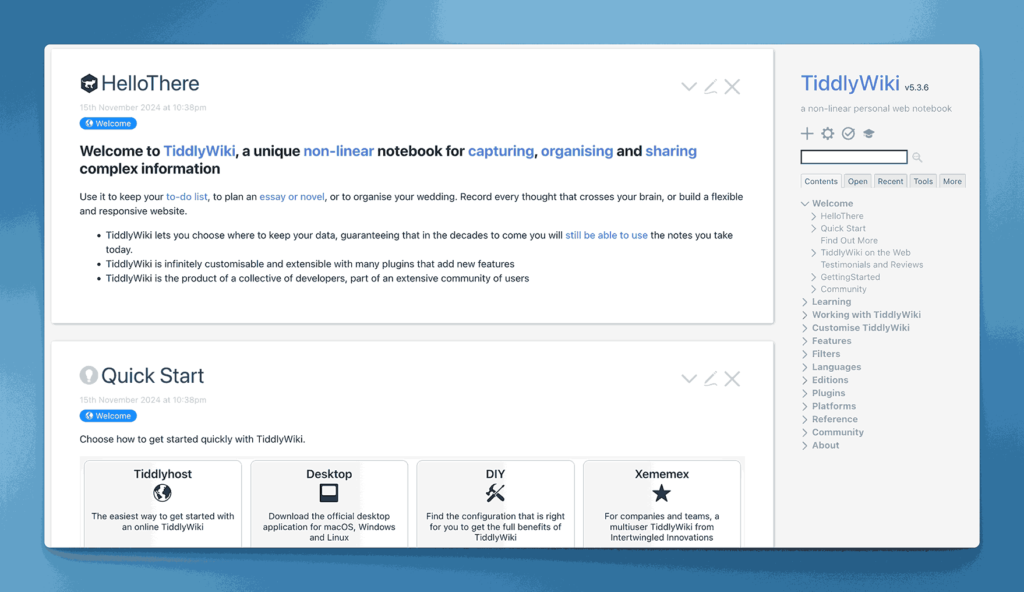
Task: Open Find Out More in contents
Action: 849,240
